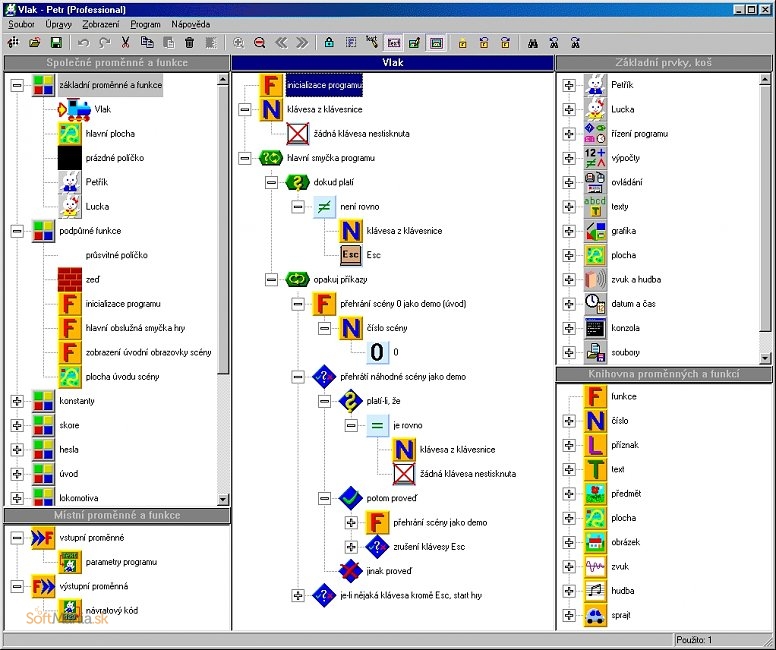Click the zoom in magnifier icon

point(239,43)
